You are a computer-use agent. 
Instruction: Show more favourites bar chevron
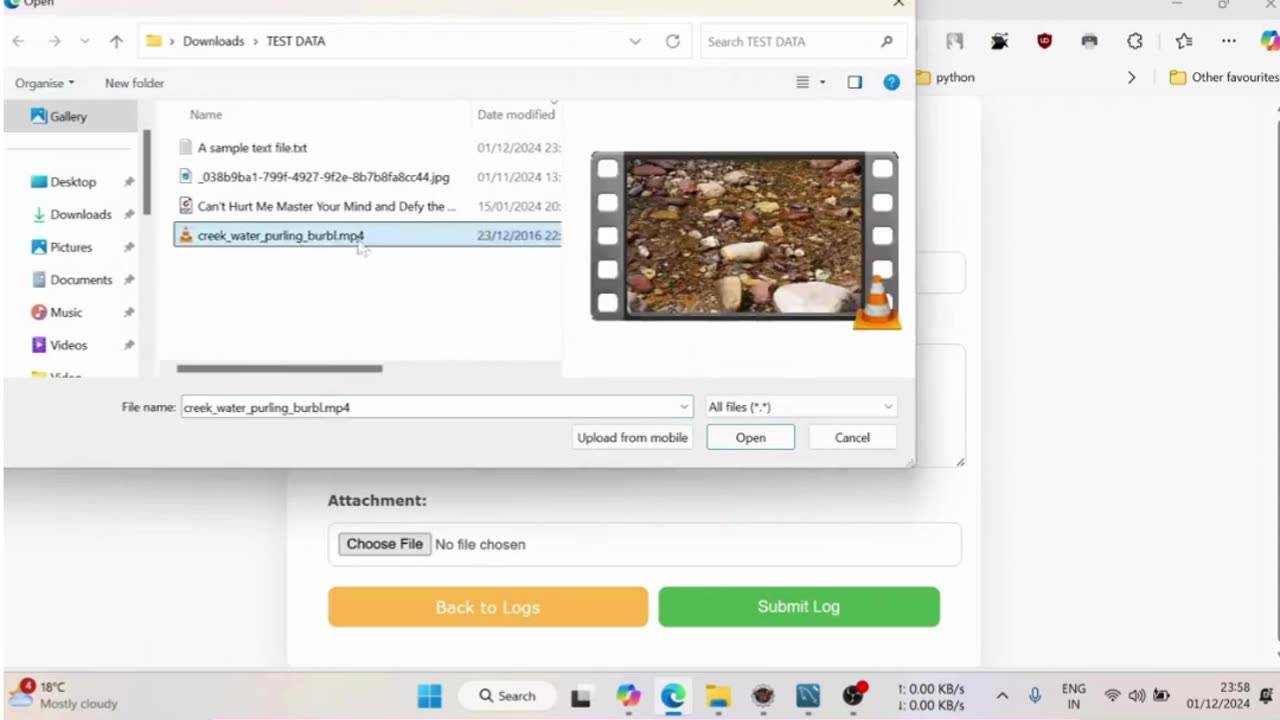point(1131,77)
